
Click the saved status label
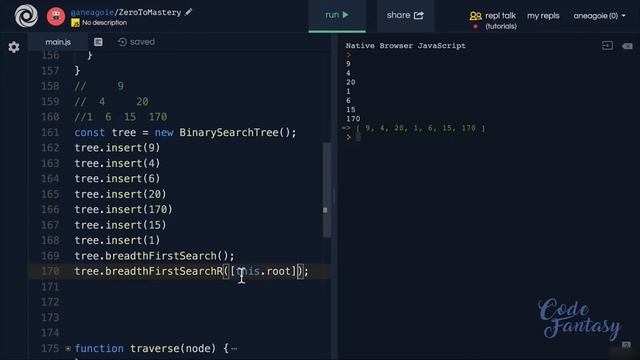click(x=142, y=42)
